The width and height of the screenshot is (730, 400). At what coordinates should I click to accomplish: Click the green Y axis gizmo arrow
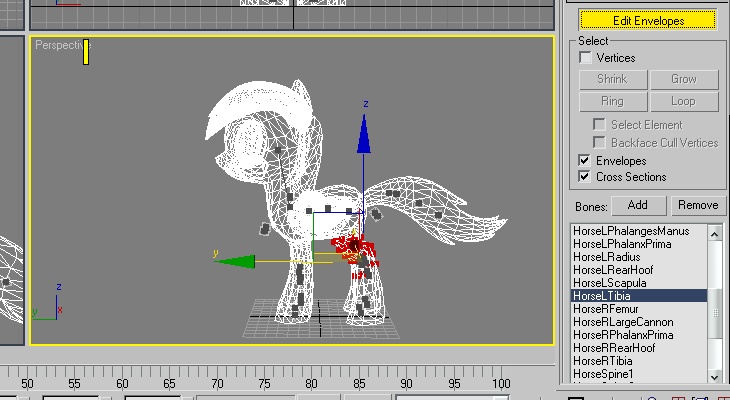coord(235,261)
